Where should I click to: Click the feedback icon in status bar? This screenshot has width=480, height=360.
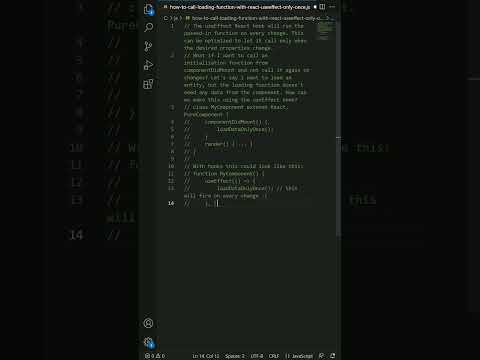(x=321, y=356)
